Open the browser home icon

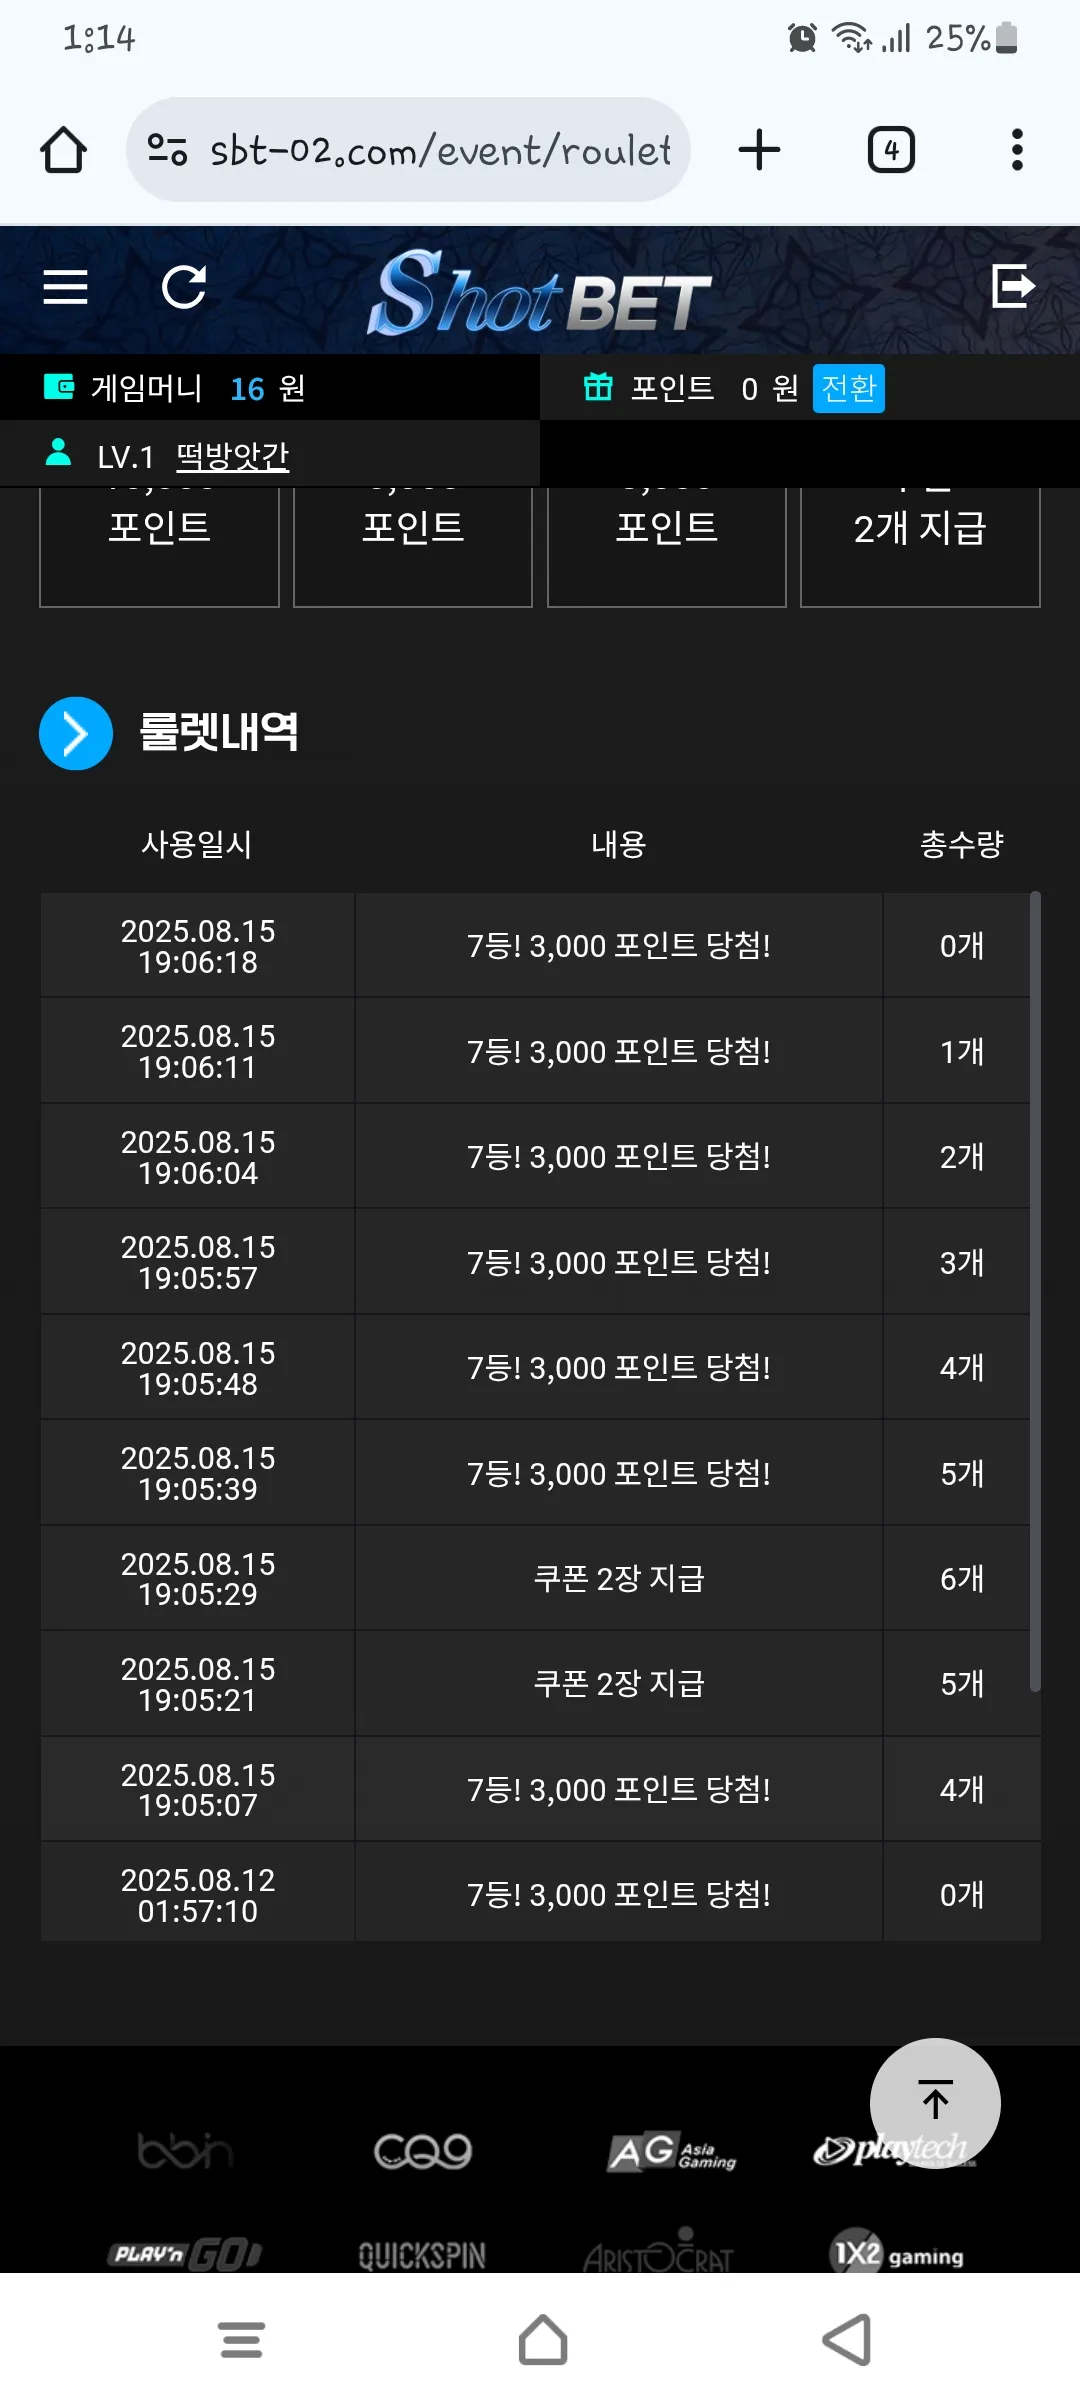(x=63, y=150)
